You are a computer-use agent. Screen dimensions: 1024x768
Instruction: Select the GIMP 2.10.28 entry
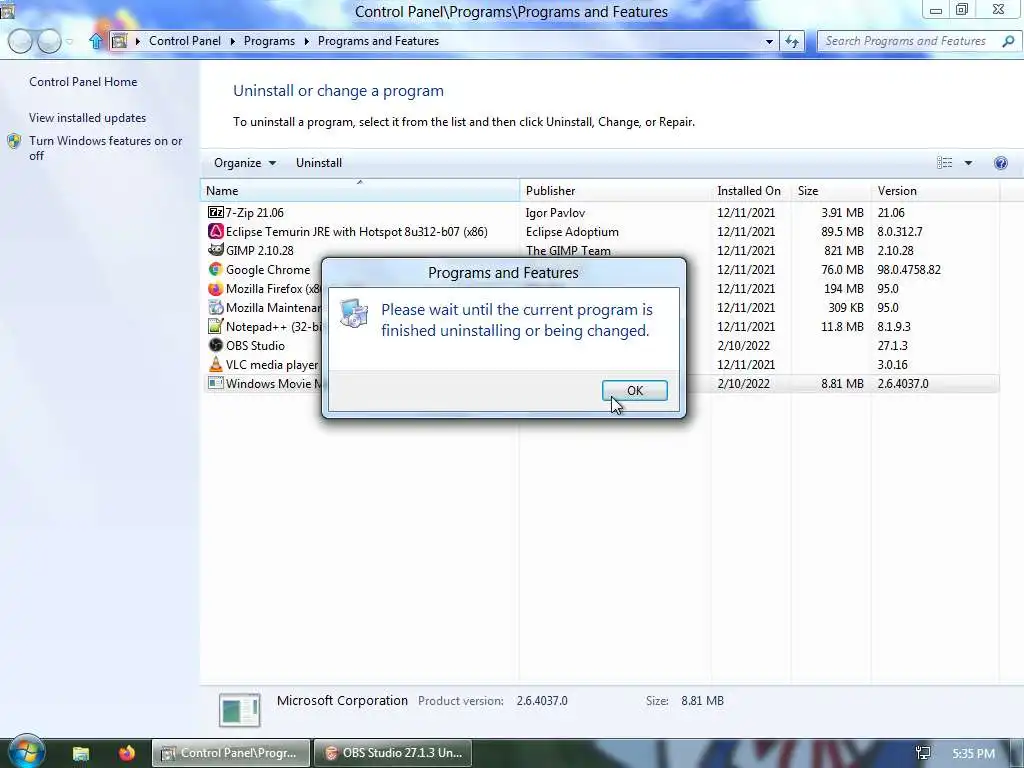(x=259, y=250)
